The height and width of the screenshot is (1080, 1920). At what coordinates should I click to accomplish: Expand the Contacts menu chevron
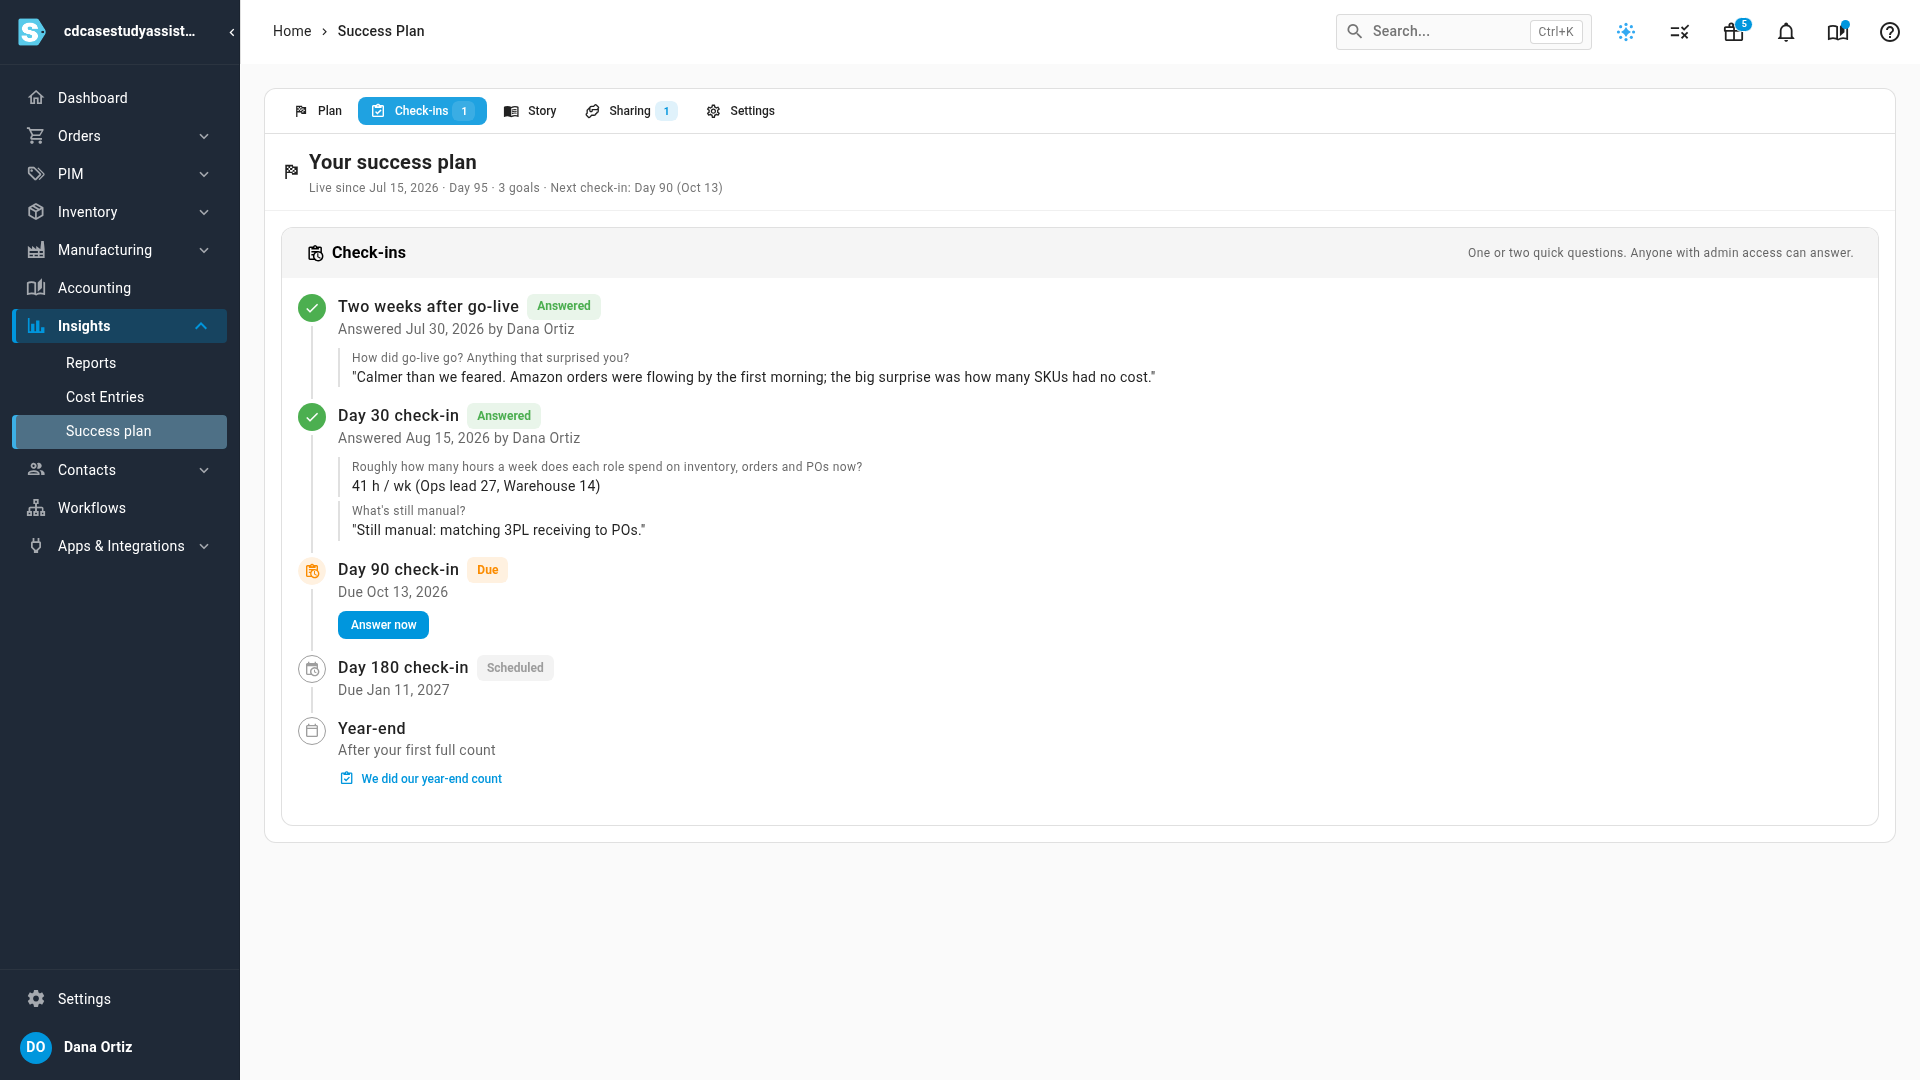click(204, 470)
